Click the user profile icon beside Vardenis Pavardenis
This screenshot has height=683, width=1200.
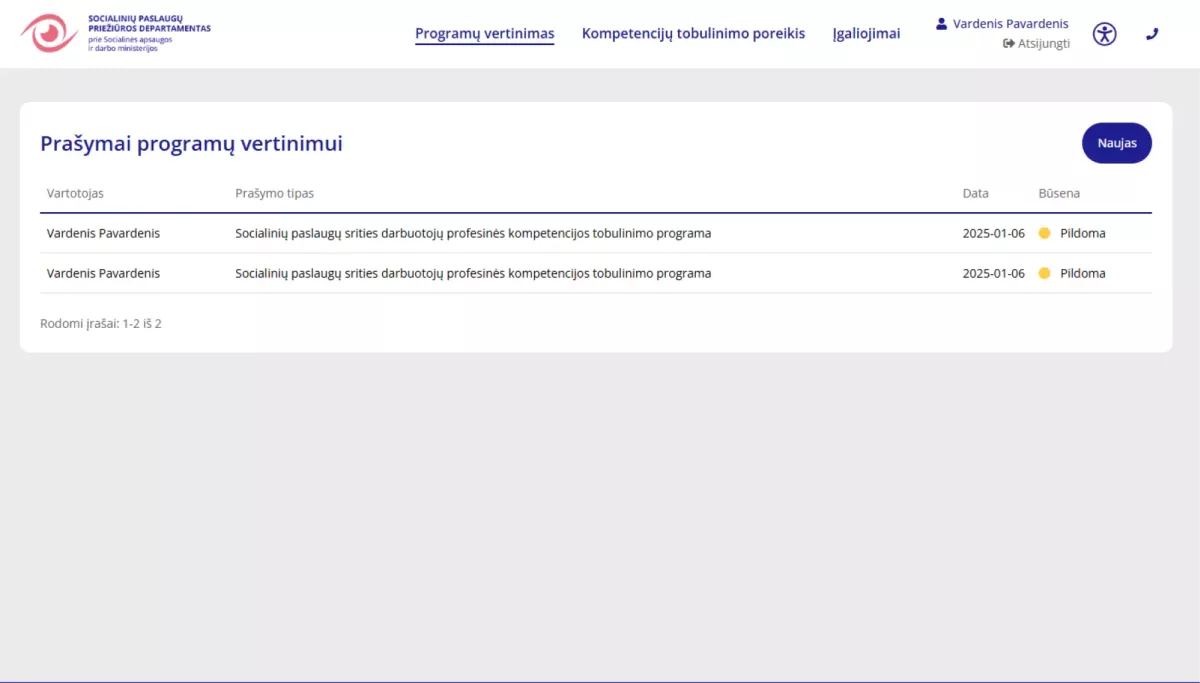[x=941, y=23]
